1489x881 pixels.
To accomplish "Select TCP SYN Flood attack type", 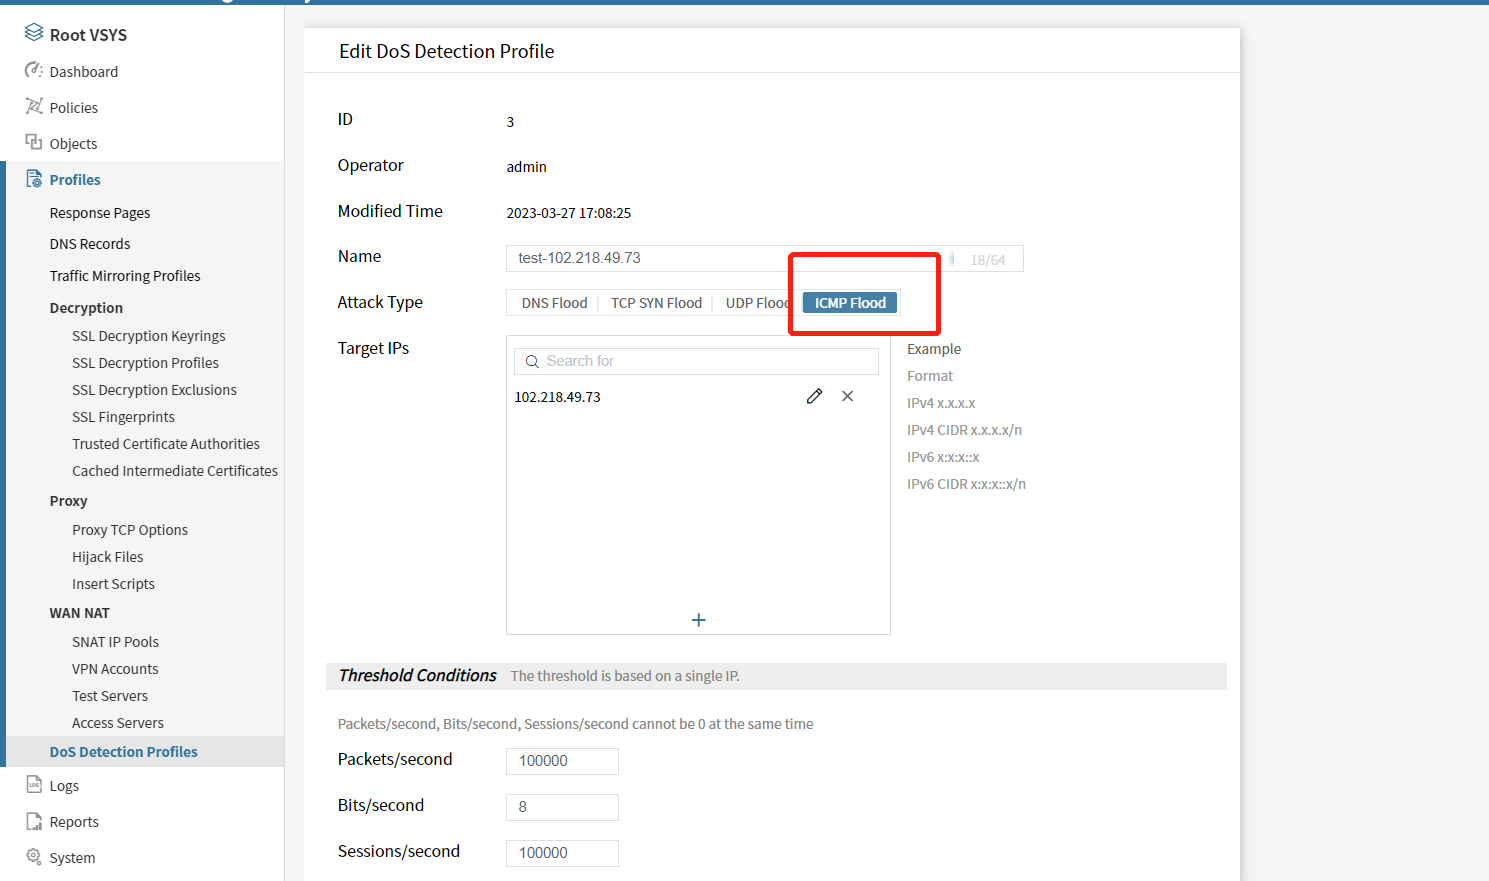I will tap(656, 303).
